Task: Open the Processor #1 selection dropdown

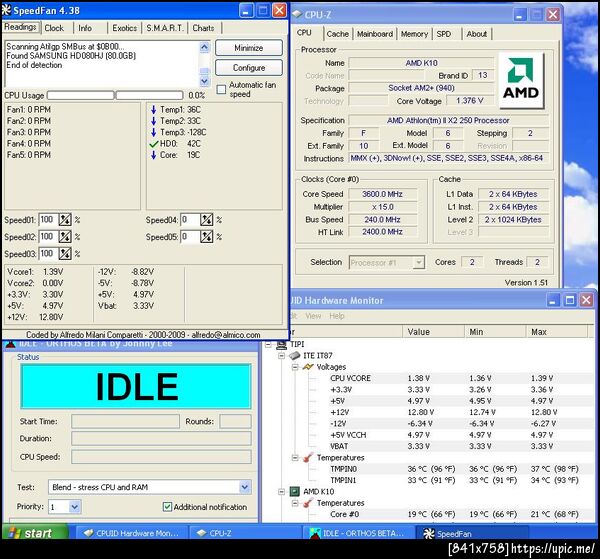Action: (419, 262)
